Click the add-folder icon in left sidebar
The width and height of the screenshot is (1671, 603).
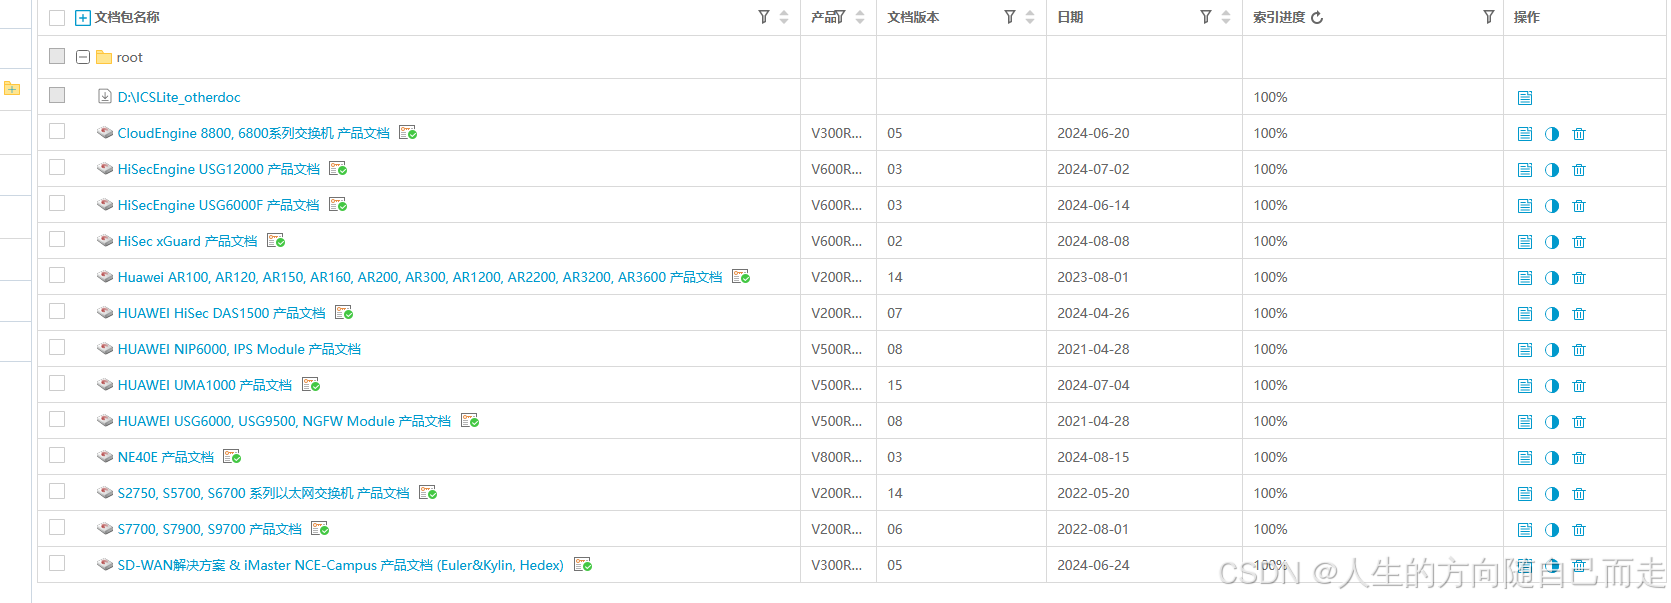pos(12,89)
